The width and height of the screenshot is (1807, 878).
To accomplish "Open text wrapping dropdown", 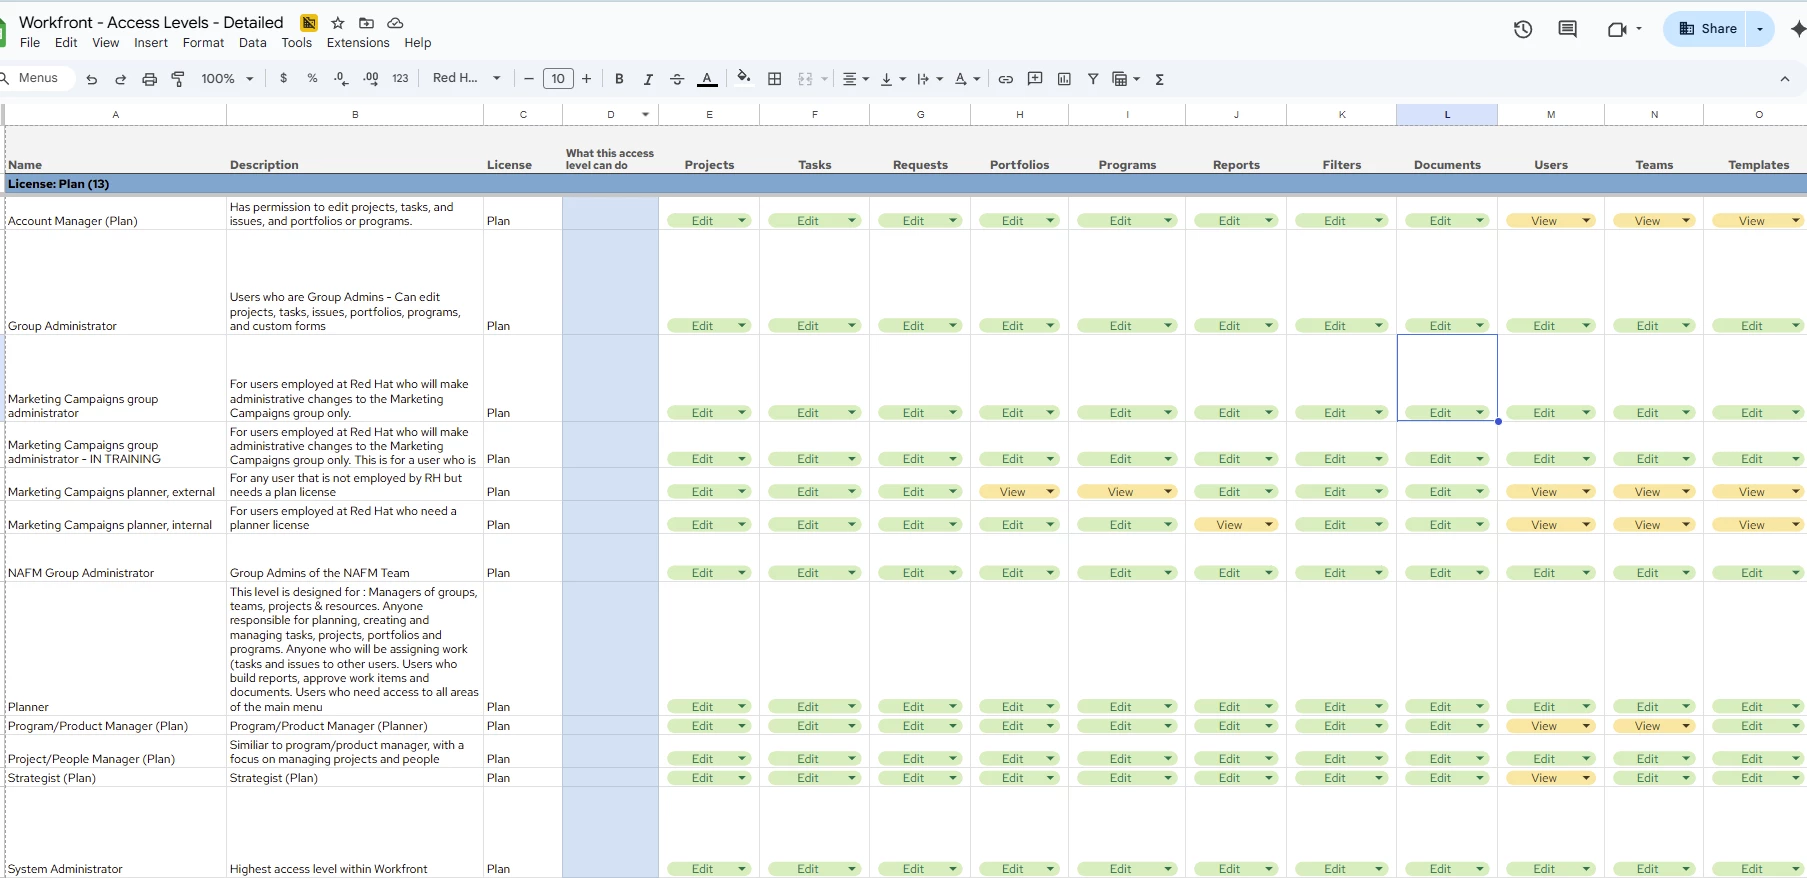I will 929,79.
